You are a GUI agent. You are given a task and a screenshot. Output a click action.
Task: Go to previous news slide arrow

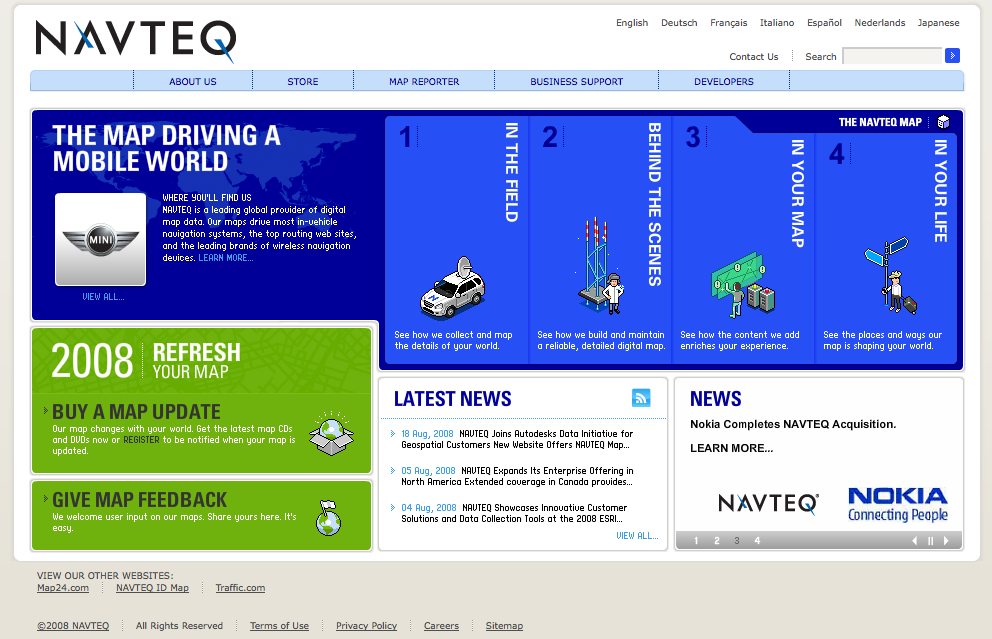[914, 540]
